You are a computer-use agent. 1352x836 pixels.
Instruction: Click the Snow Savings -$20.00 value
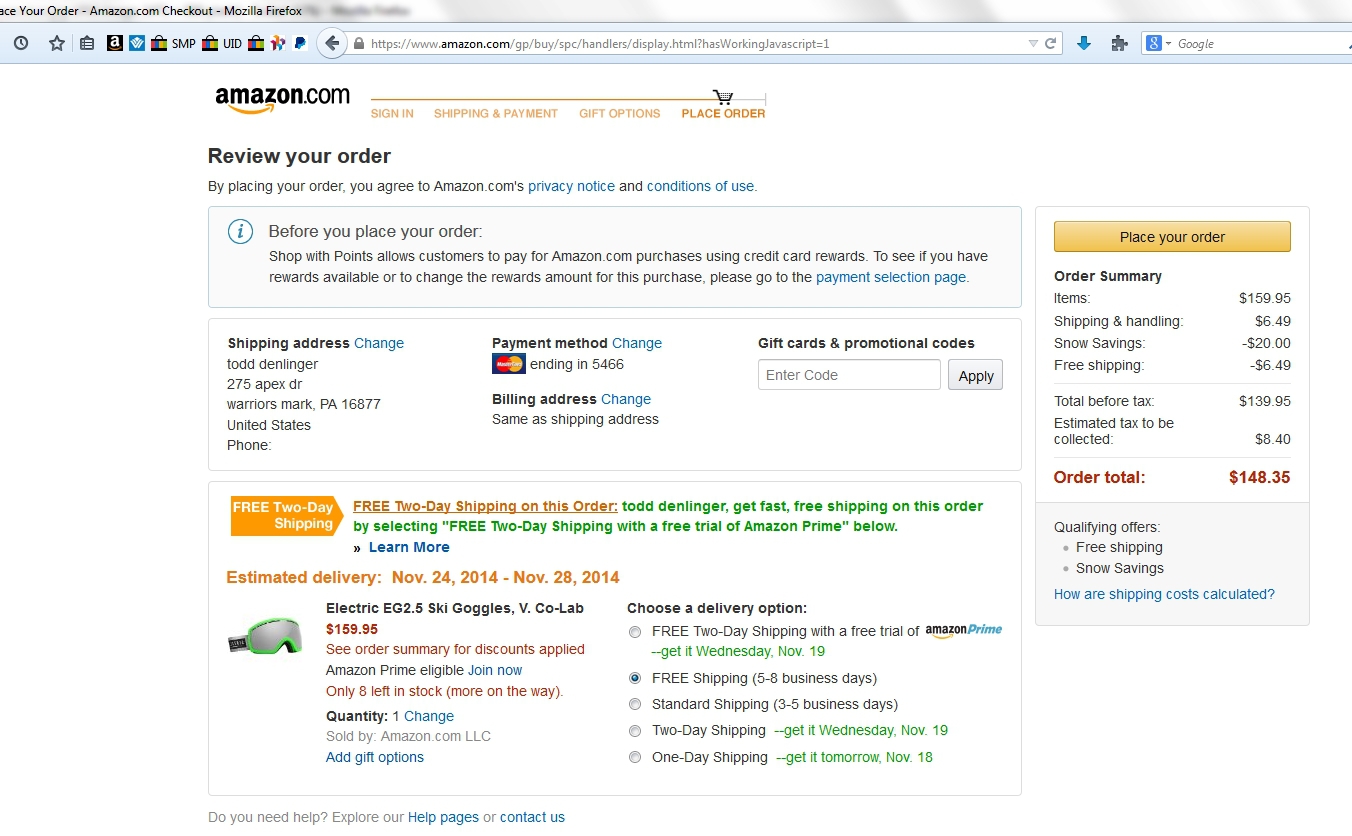click(1264, 343)
